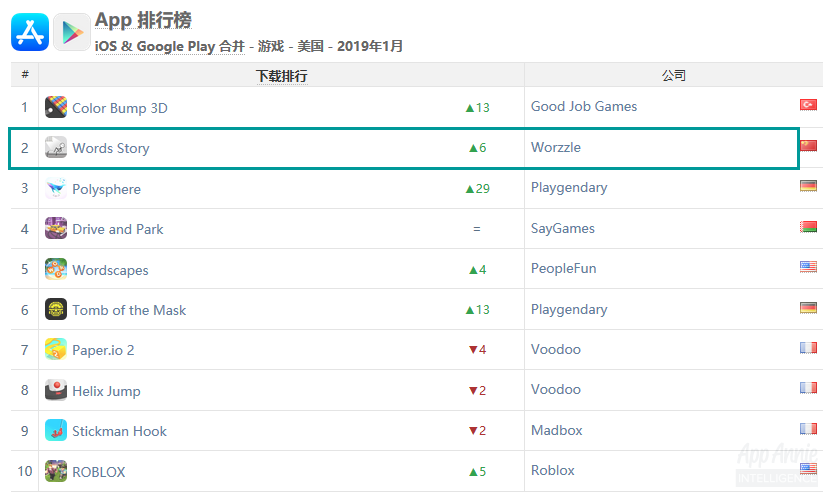Viewport: 831px width, 496px height.
Task: Select the Drive and Park icon
Action: tap(56, 228)
